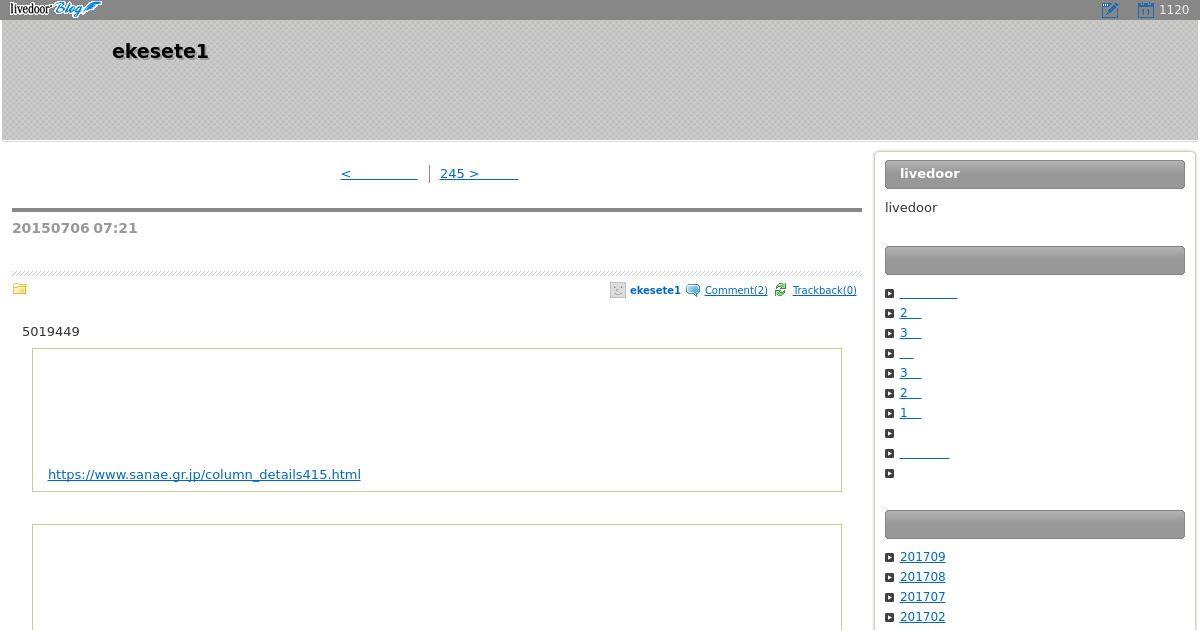Open the ekesete1 author link
The height and width of the screenshot is (630, 1200).
tap(655, 290)
